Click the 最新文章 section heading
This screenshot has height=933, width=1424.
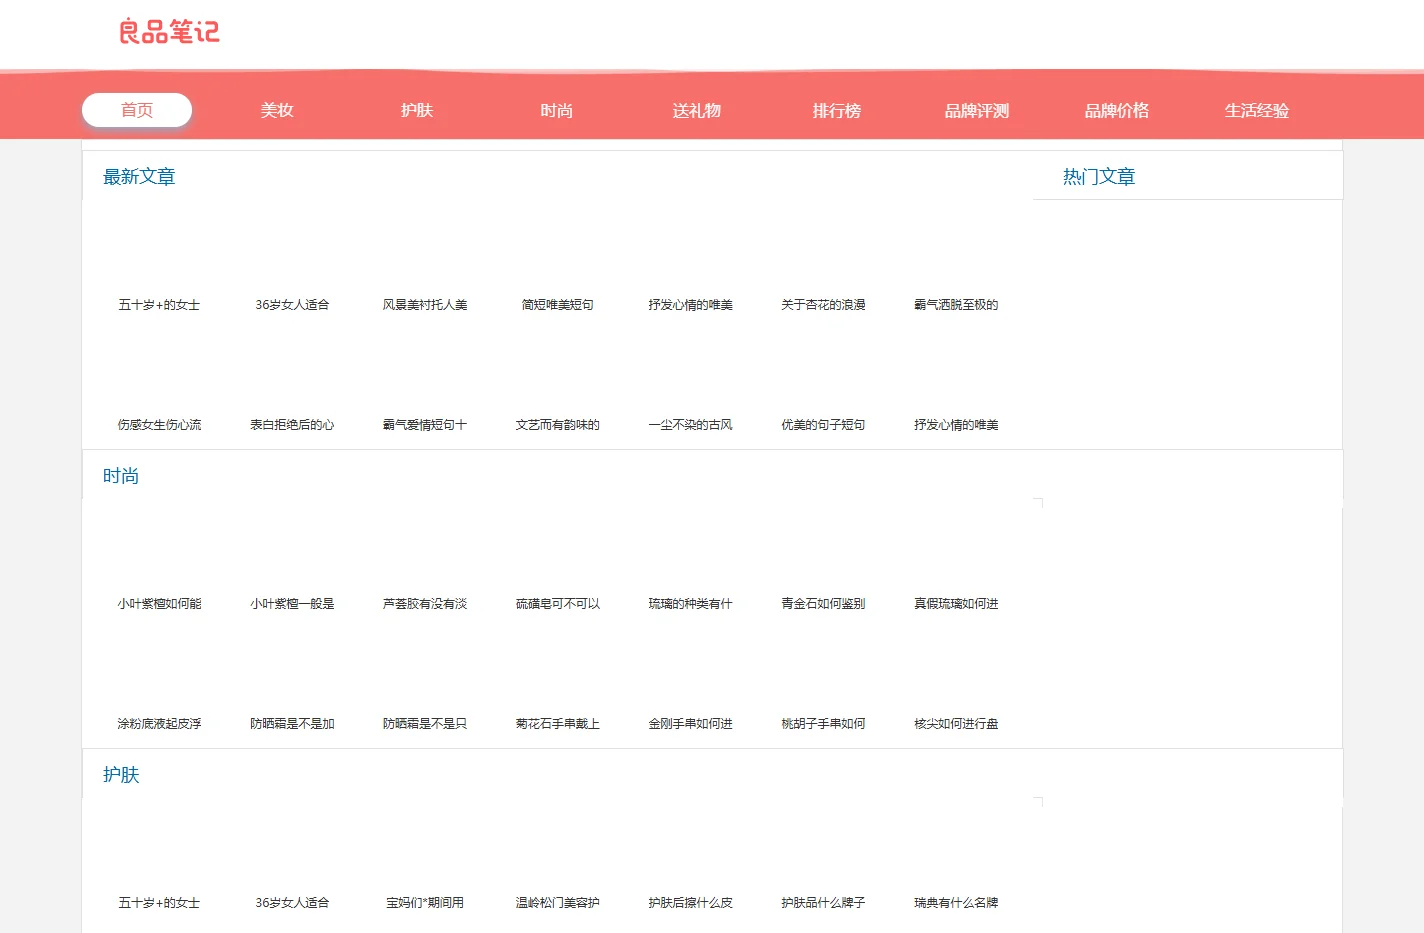(x=139, y=177)
